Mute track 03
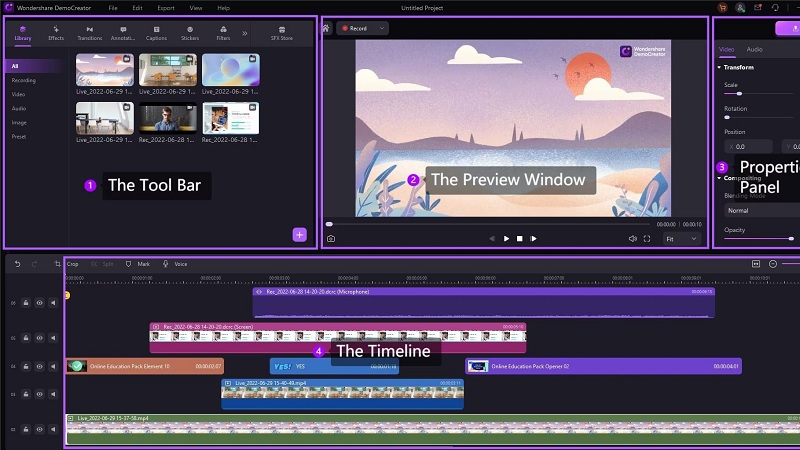The width and height of the screenshot is (800, 450). (53, 394)
